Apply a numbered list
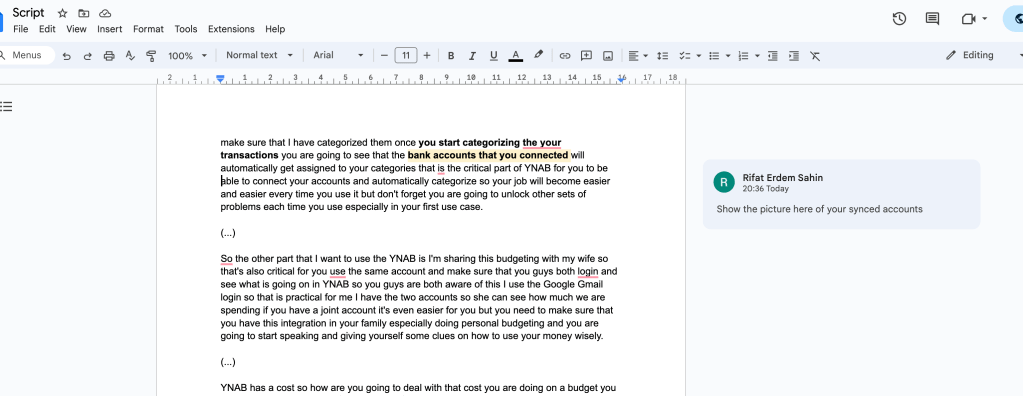Screen dimensions: 1023x396 [x=743, y=56]
